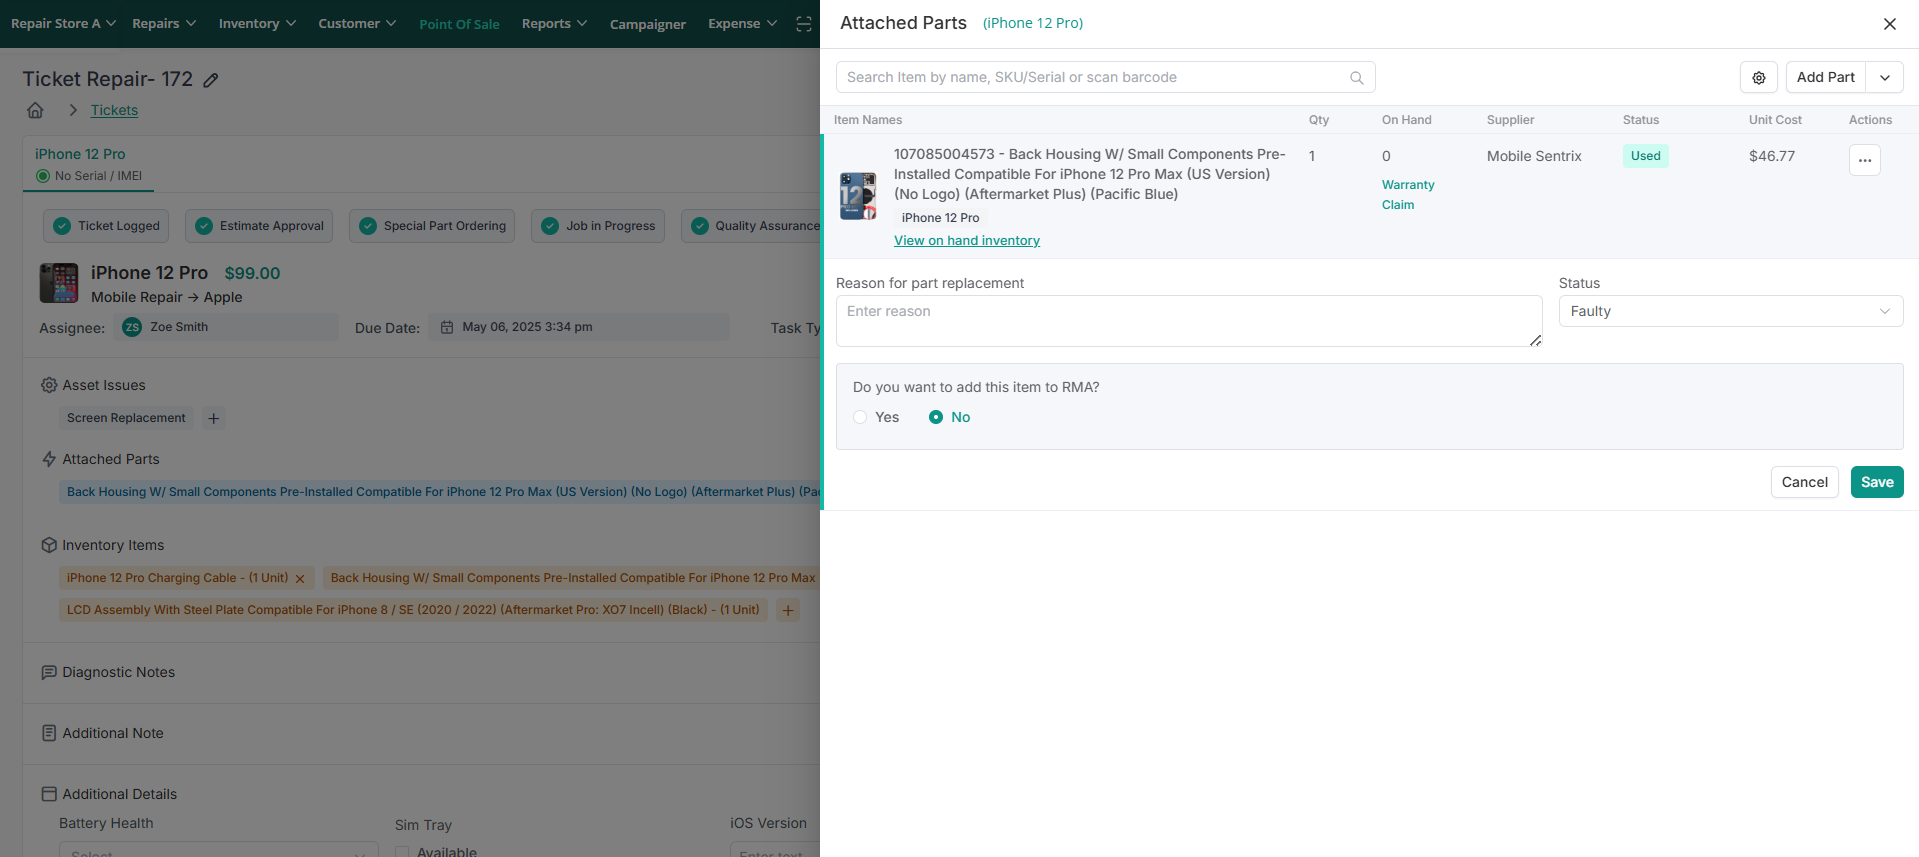Open the Battery Health select dropdown

point(219,850)
